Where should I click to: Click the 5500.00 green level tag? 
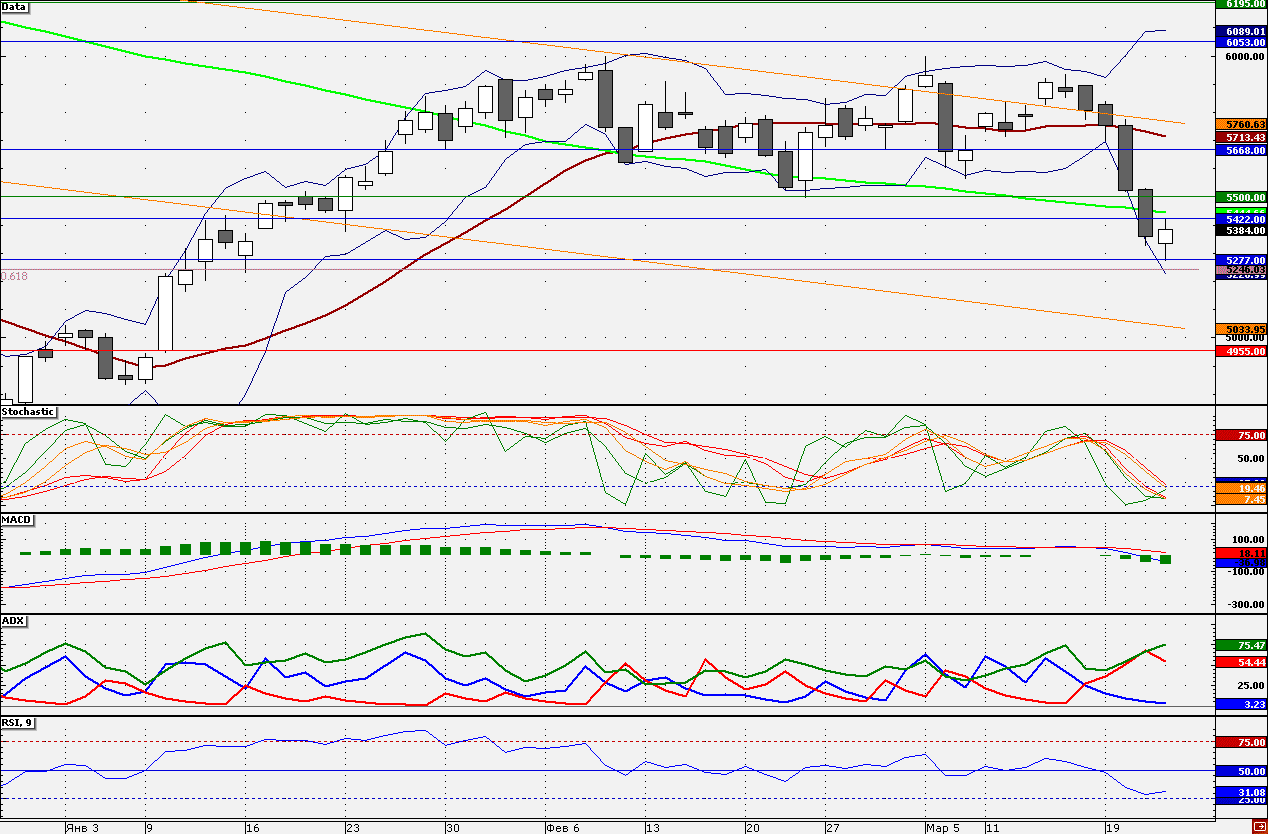tap(1241, 198)
